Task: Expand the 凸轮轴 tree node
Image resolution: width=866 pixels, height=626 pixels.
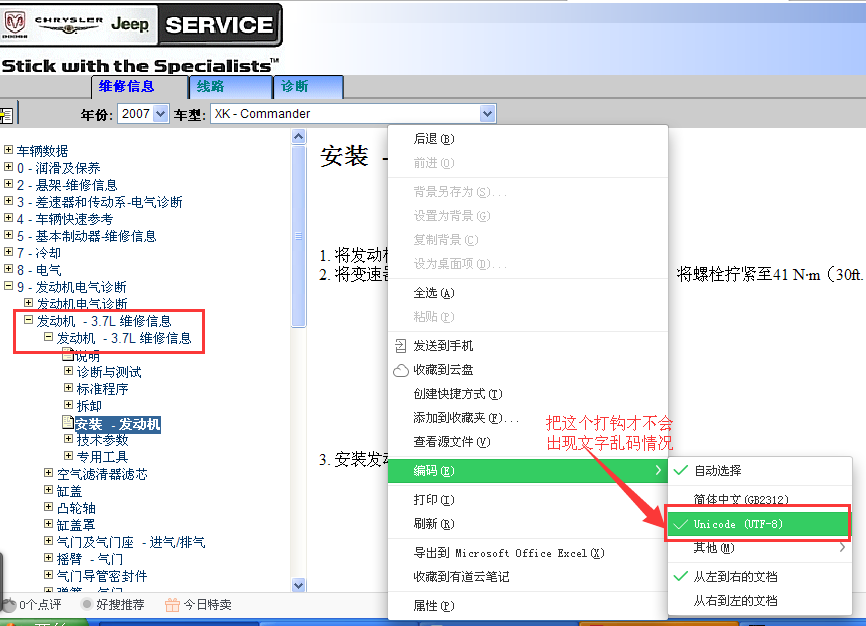Action: click(49, 506)
